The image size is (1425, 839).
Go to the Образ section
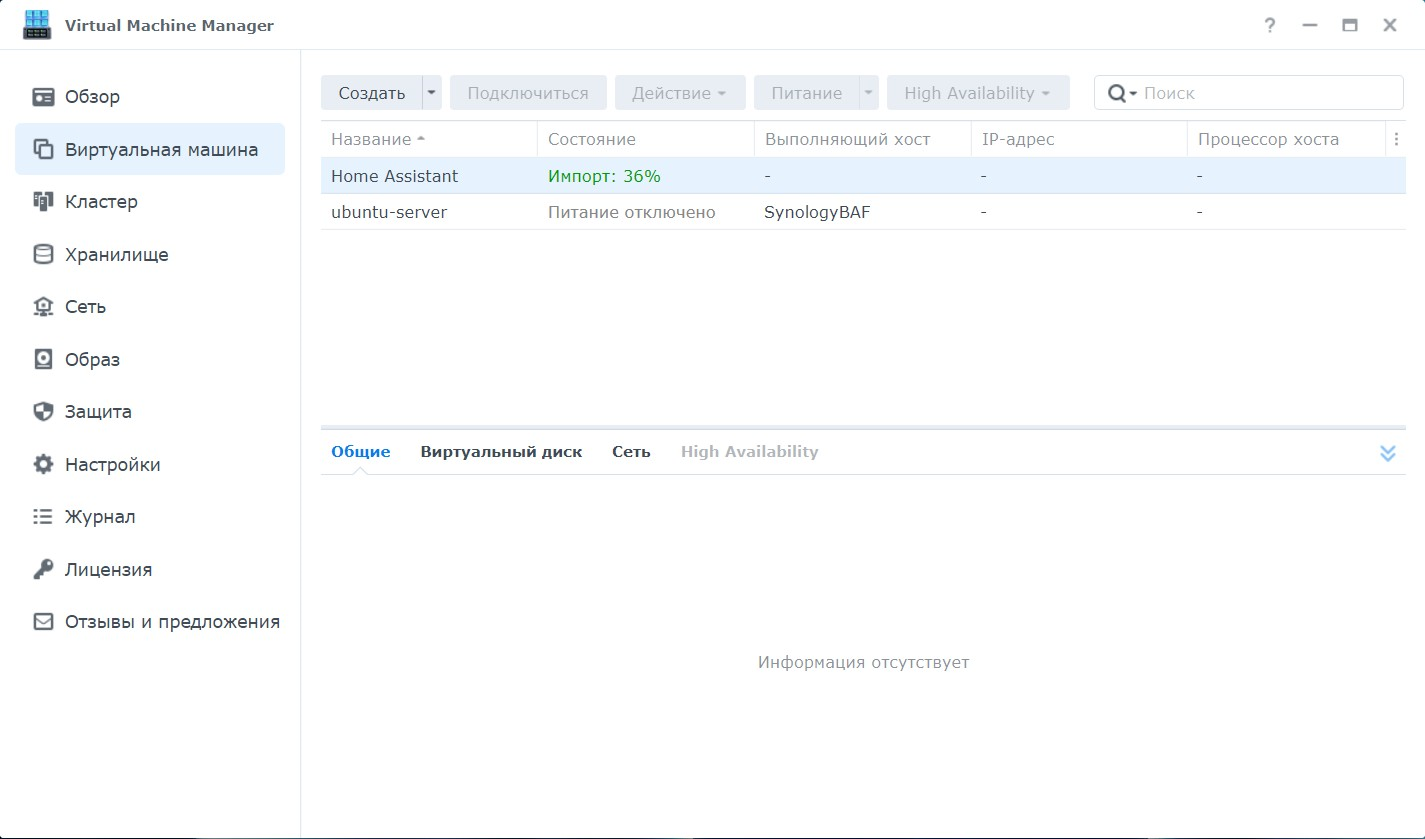point(150,359)
